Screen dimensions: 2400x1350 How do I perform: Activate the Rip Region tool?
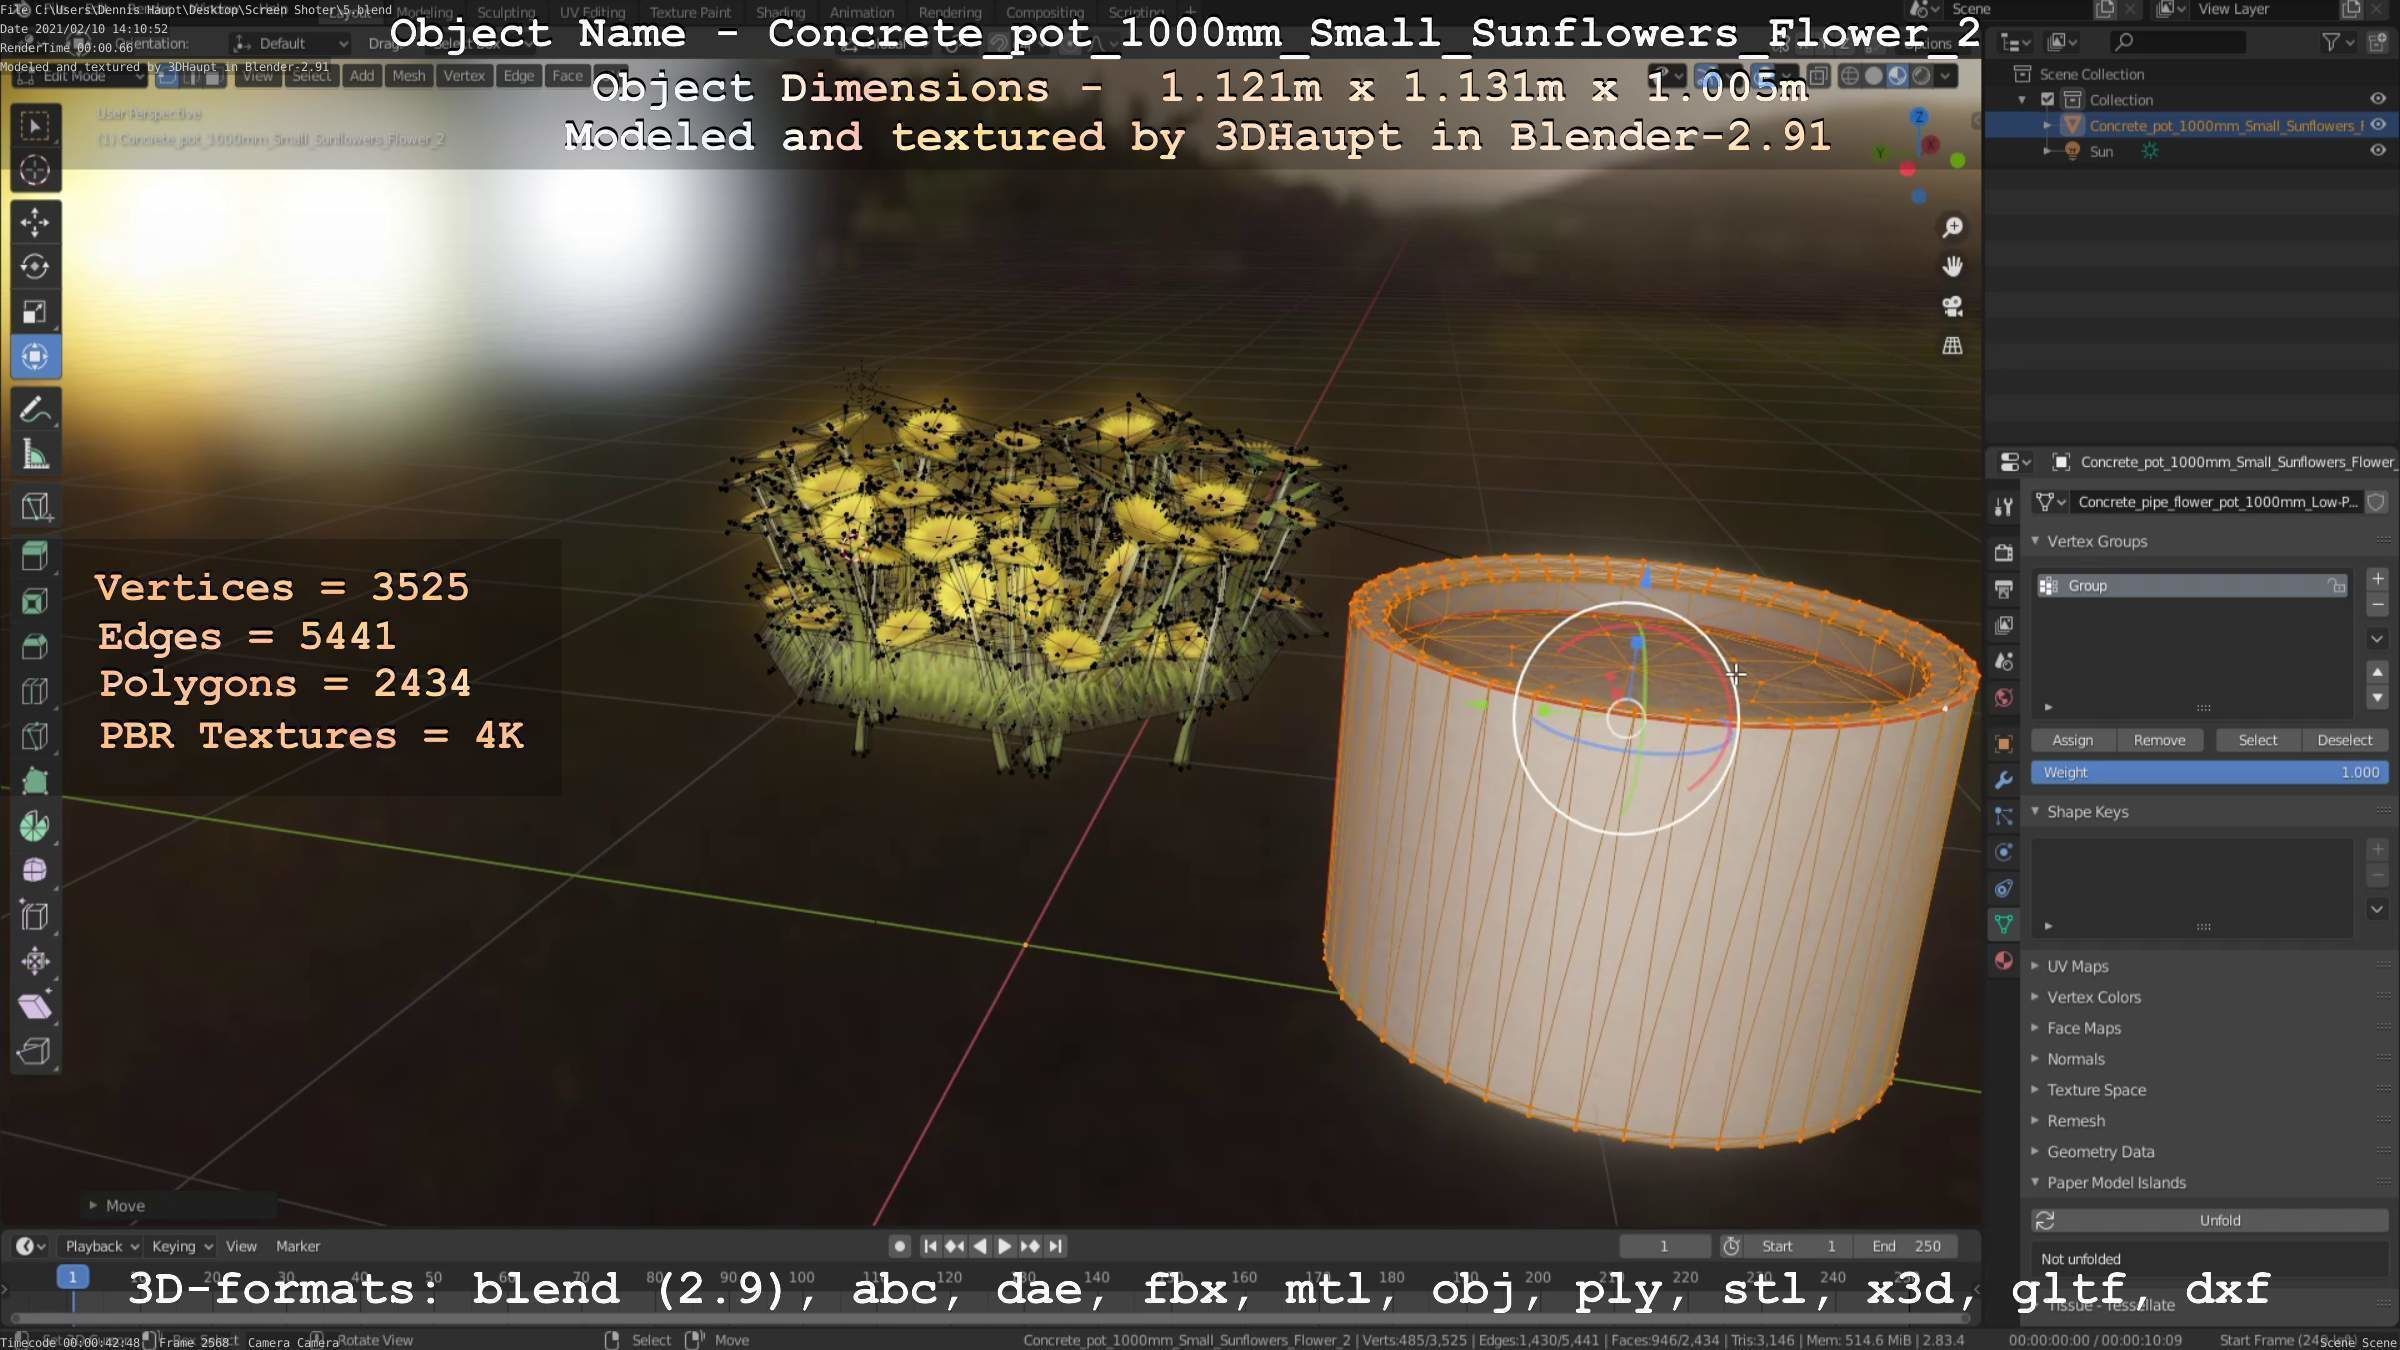(35, 1051)
